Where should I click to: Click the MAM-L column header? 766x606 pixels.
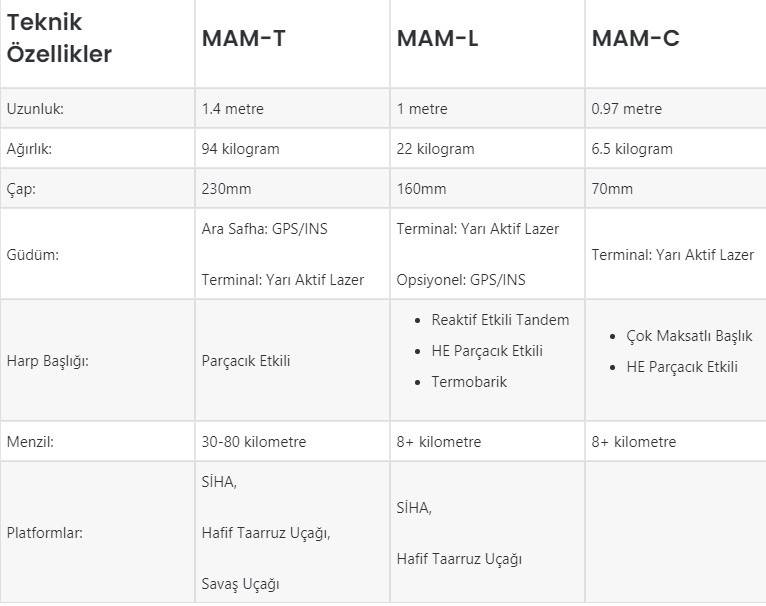(437, 38)
